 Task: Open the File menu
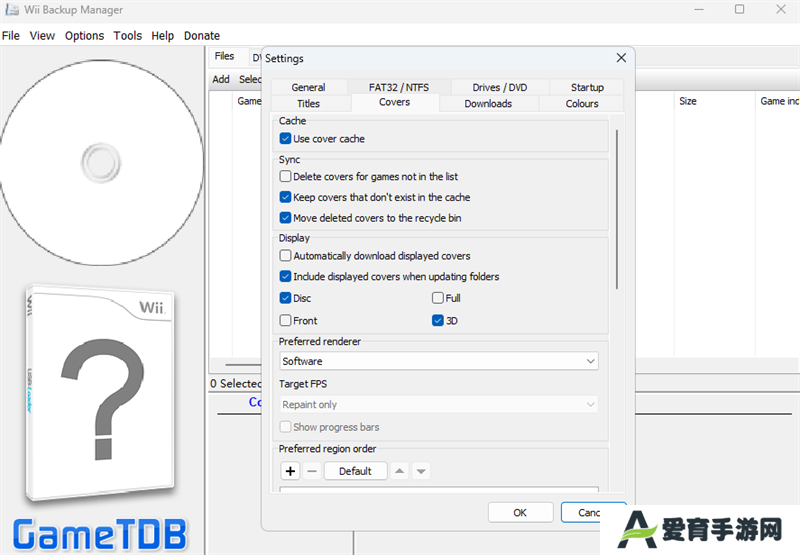(11, 36)
